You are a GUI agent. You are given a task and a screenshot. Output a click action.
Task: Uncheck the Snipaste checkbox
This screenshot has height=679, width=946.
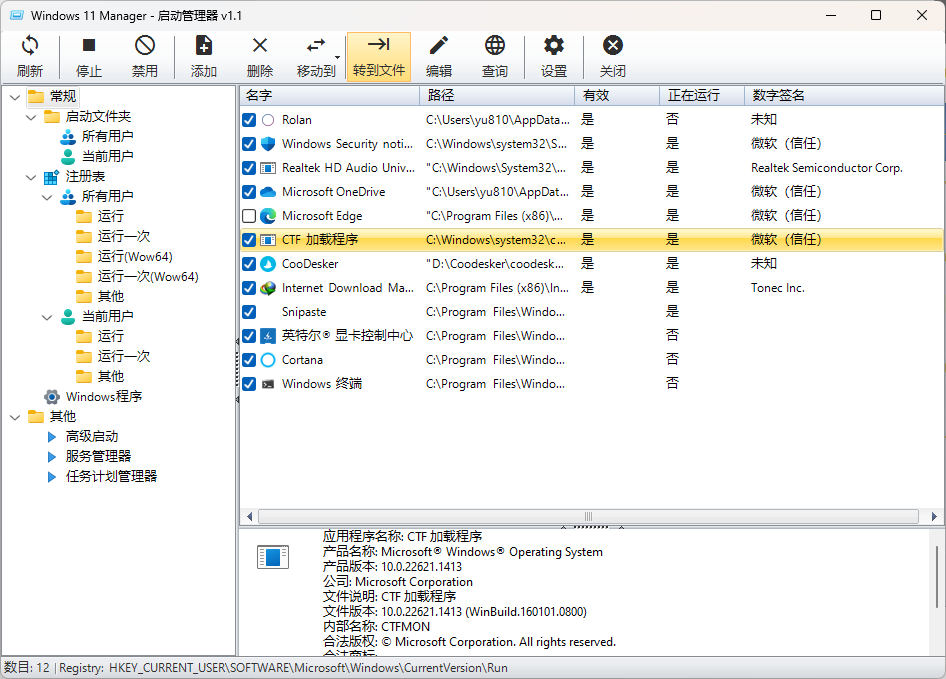coord(249,312)
